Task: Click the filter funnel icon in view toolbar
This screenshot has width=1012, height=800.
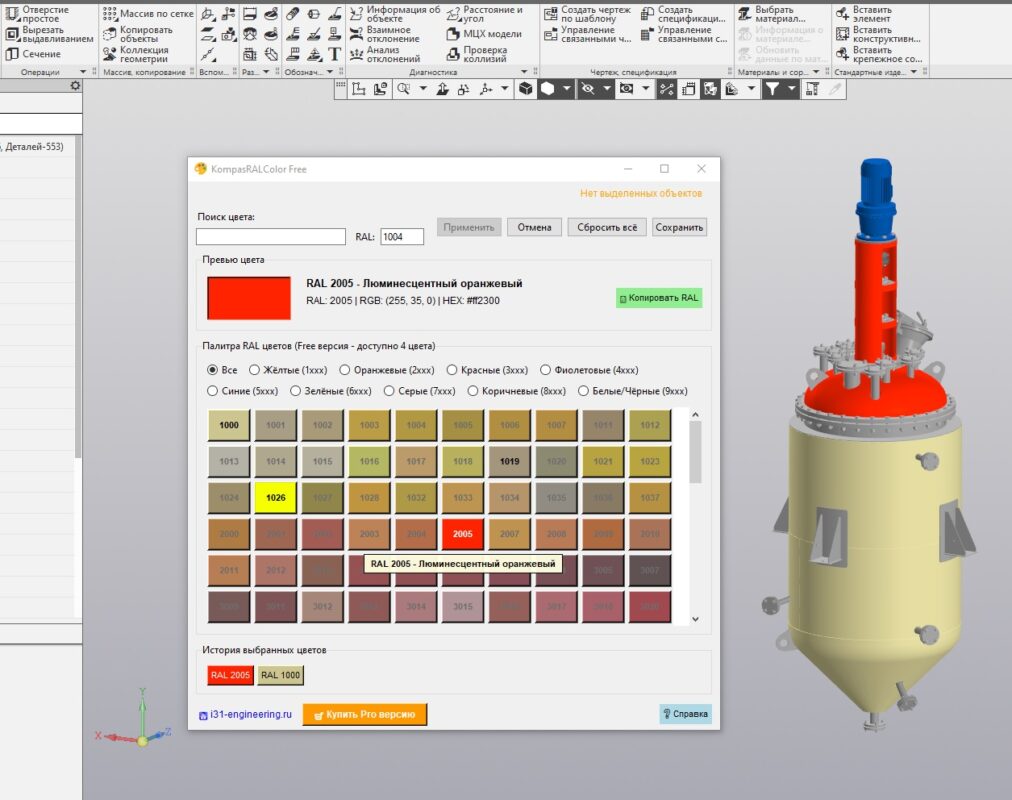Action: point(772,89)
